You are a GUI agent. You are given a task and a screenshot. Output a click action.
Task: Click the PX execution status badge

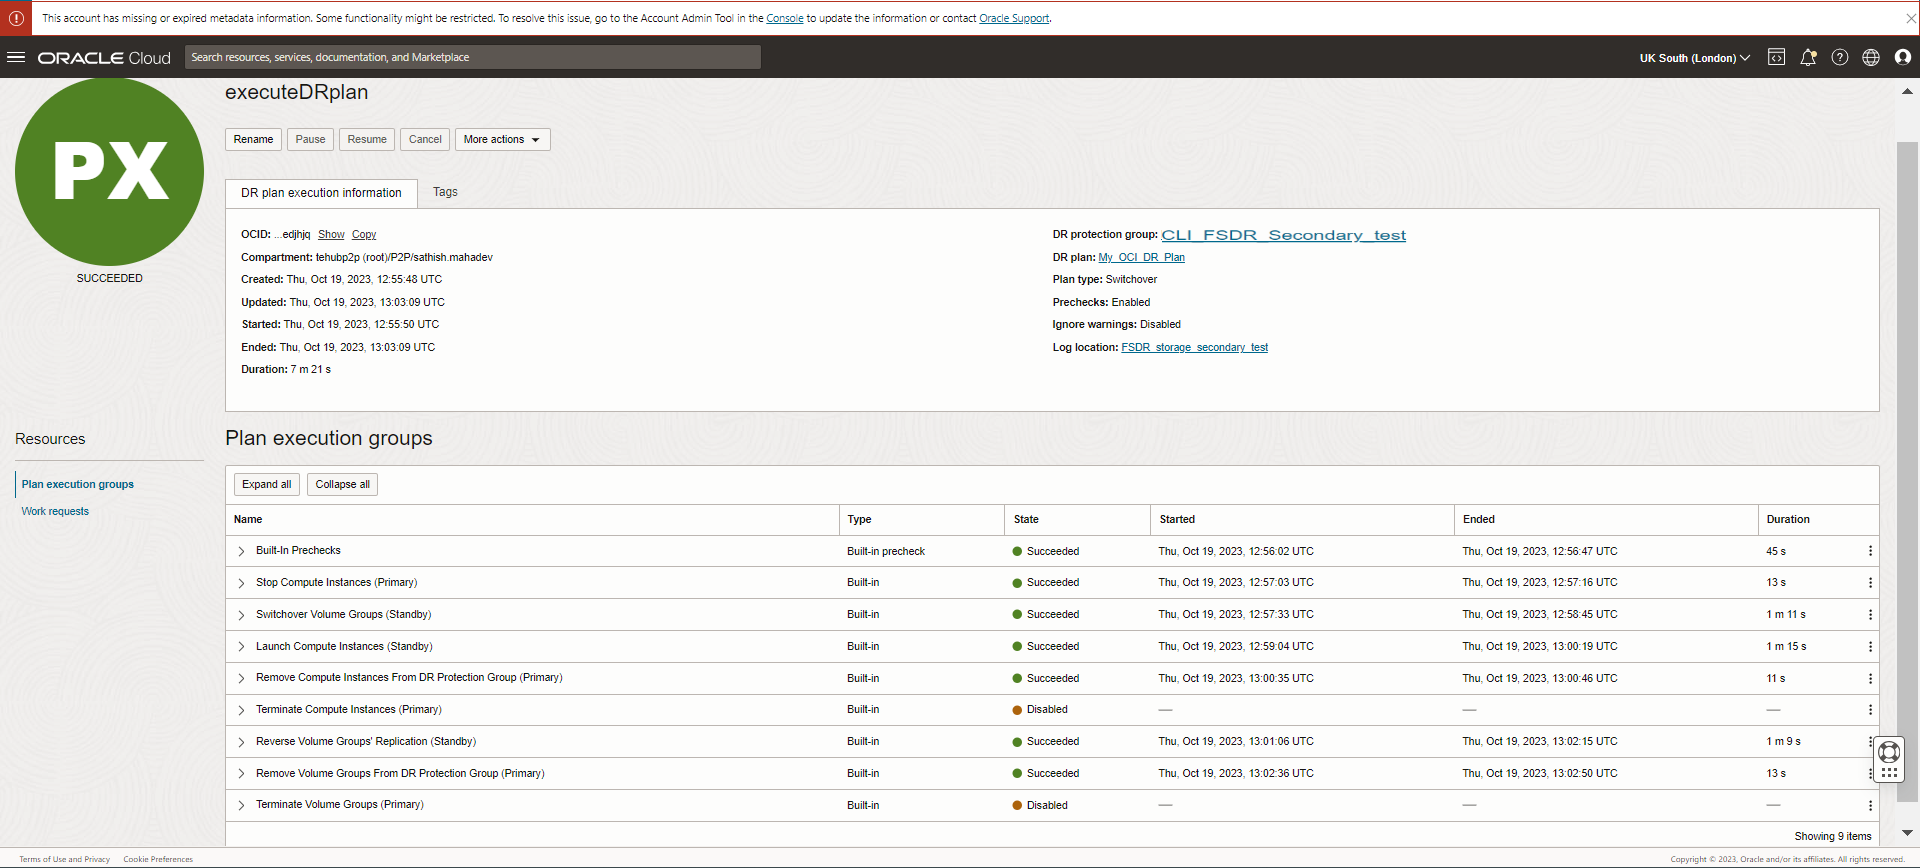[x=110, y=171]
